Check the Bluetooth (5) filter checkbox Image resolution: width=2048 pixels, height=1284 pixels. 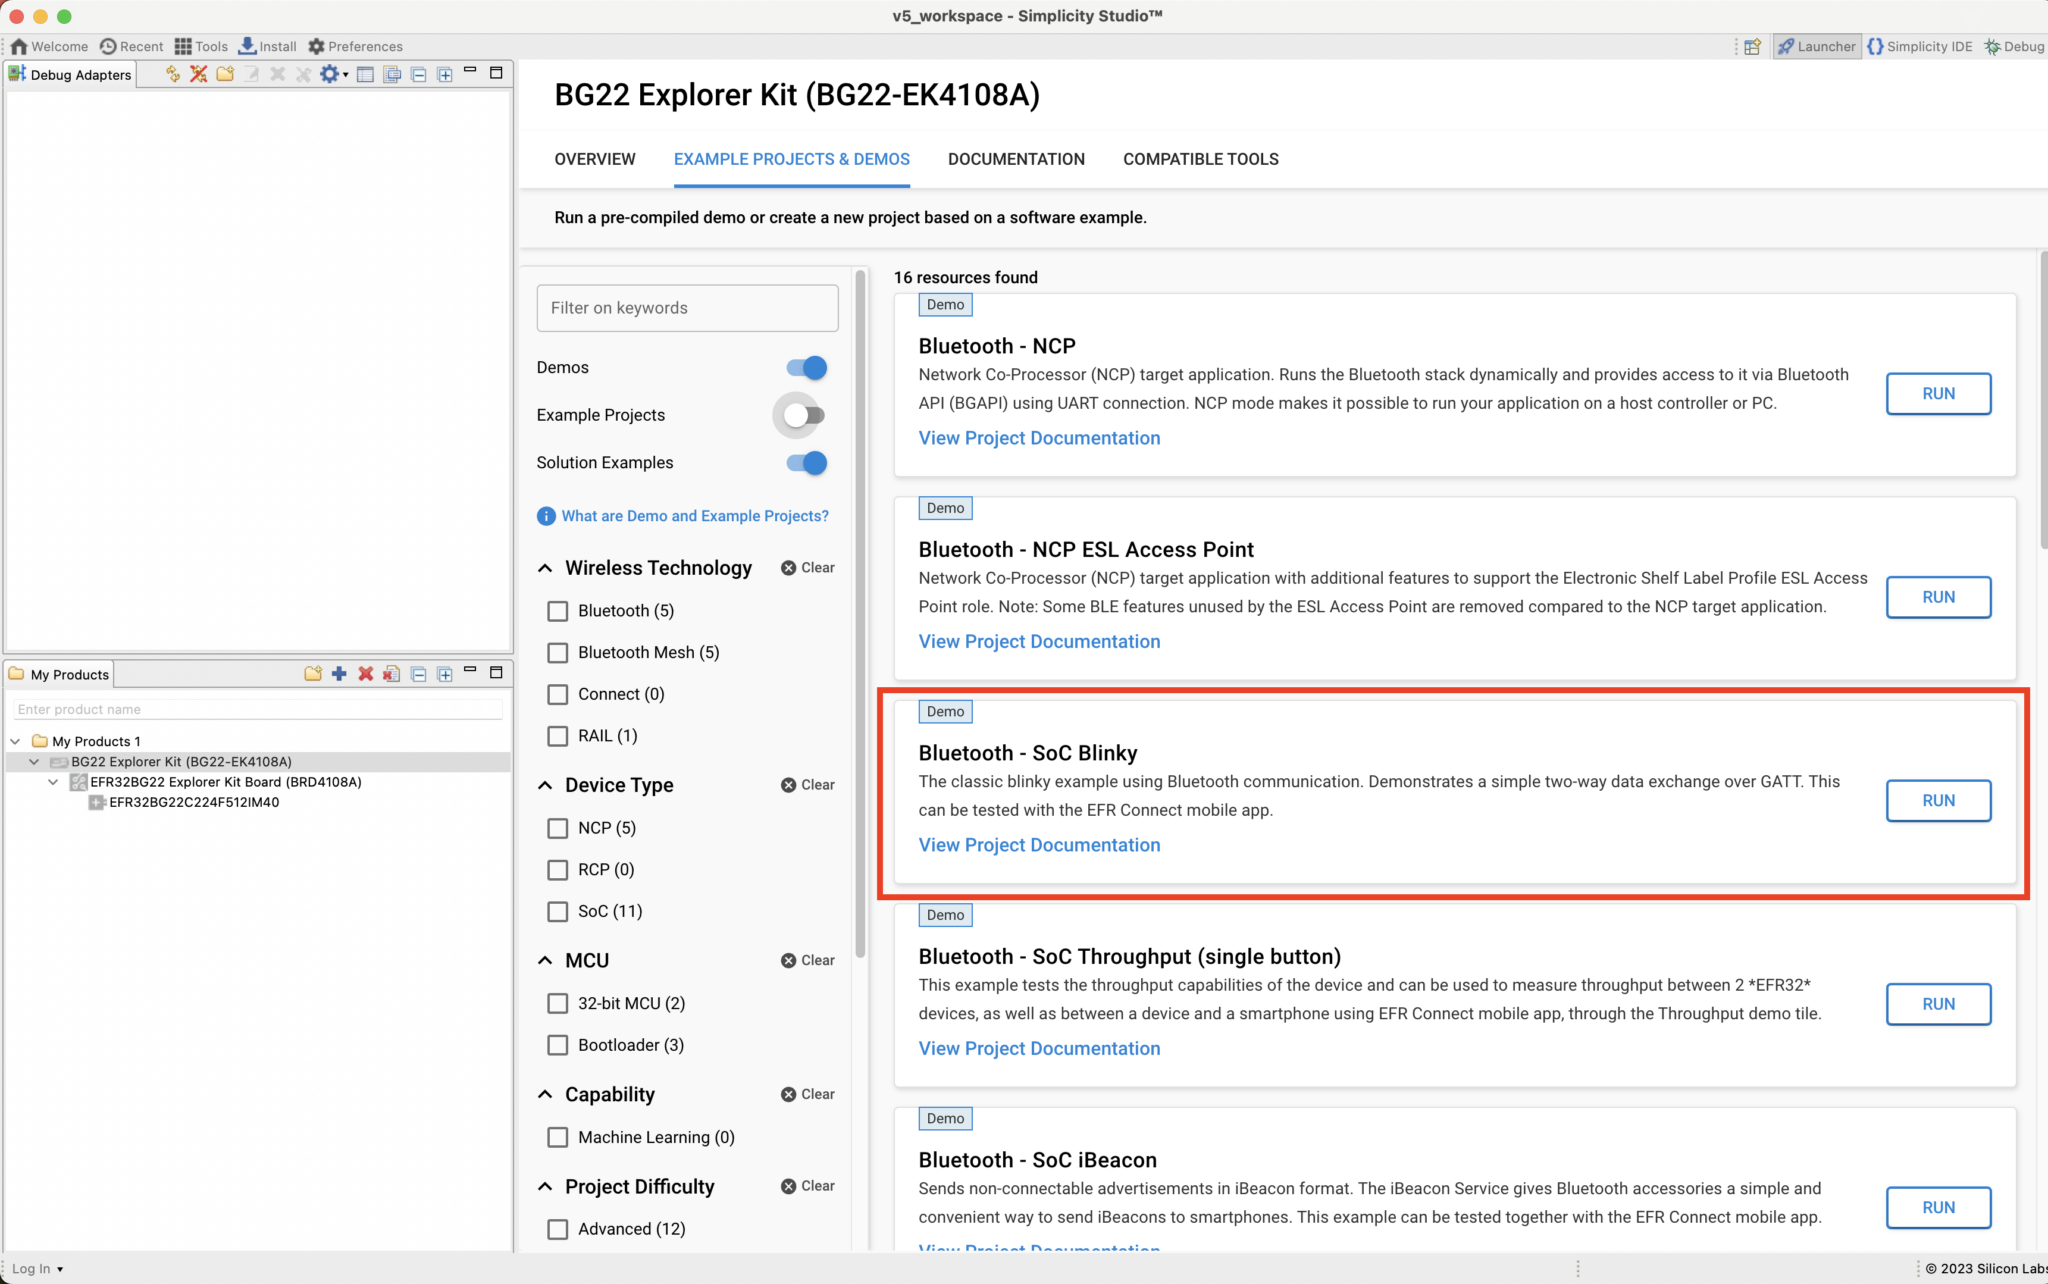558,610
